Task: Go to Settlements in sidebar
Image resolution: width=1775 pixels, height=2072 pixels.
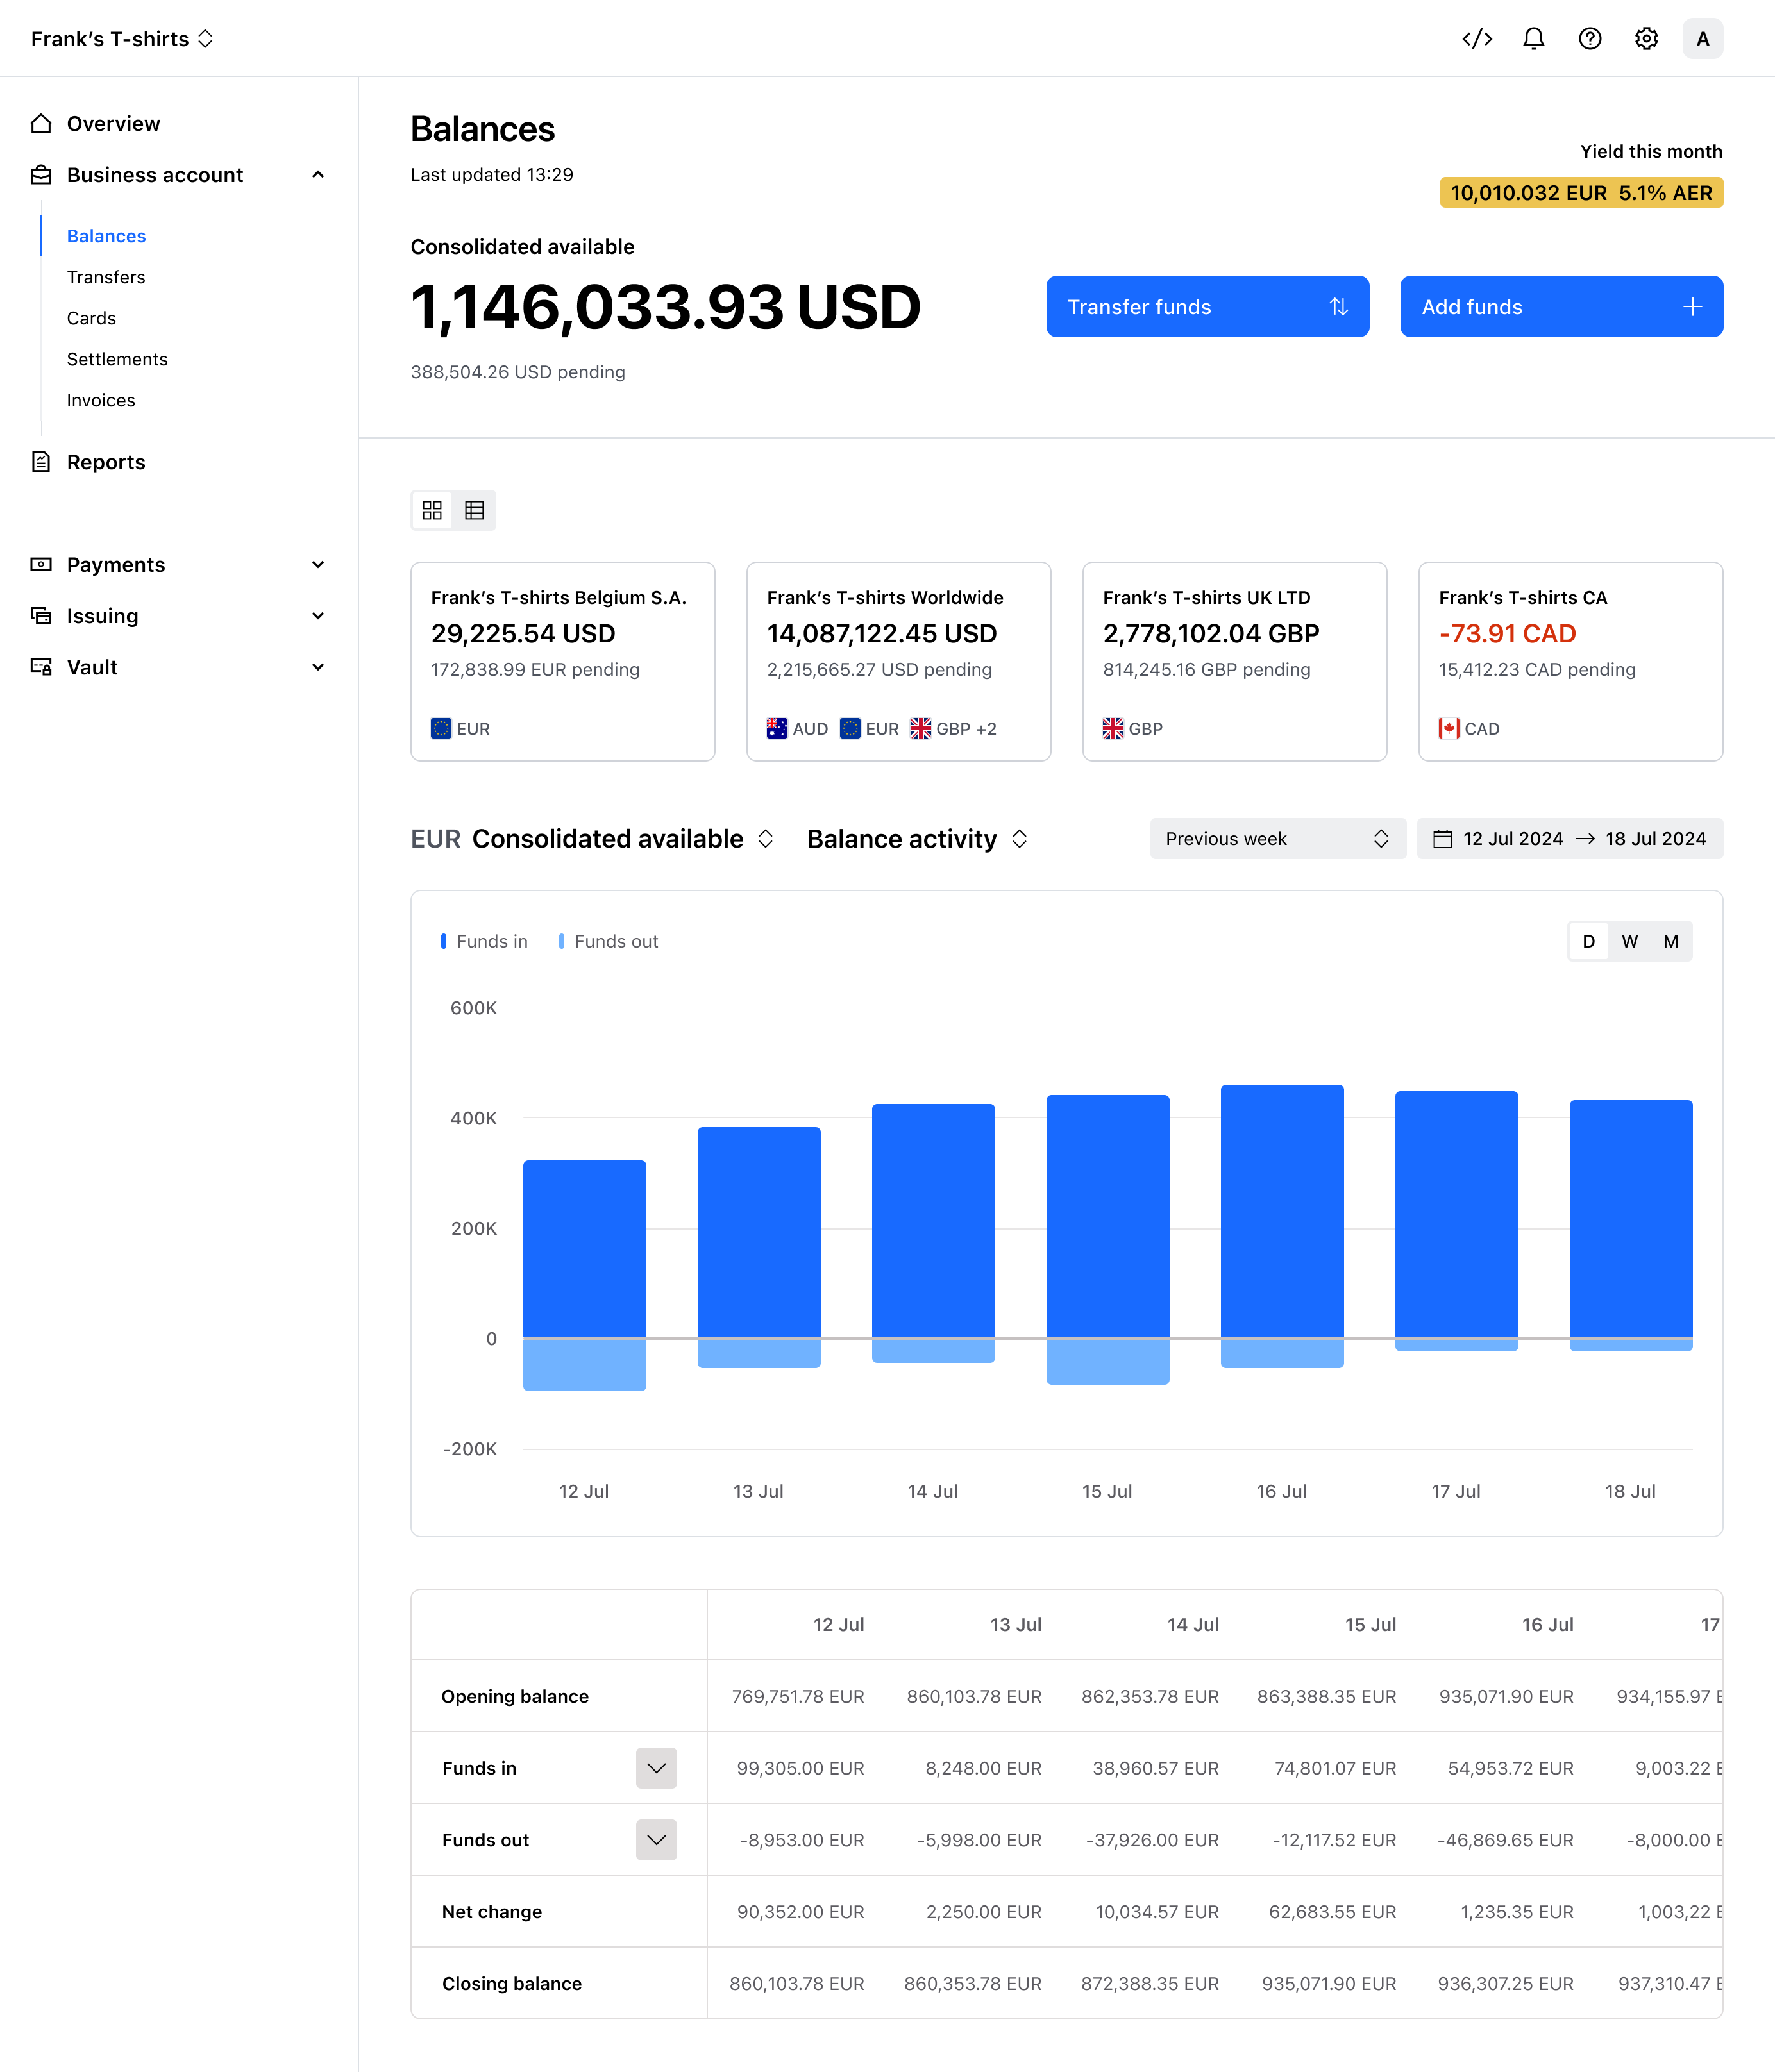Action: coord(117,359)
